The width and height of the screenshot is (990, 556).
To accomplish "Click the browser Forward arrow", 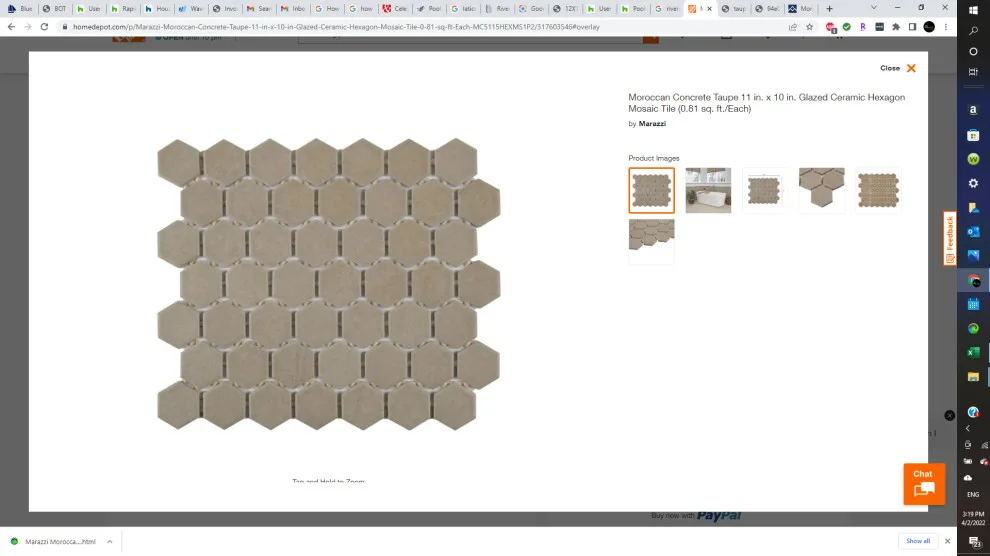I will pos(28,27).
